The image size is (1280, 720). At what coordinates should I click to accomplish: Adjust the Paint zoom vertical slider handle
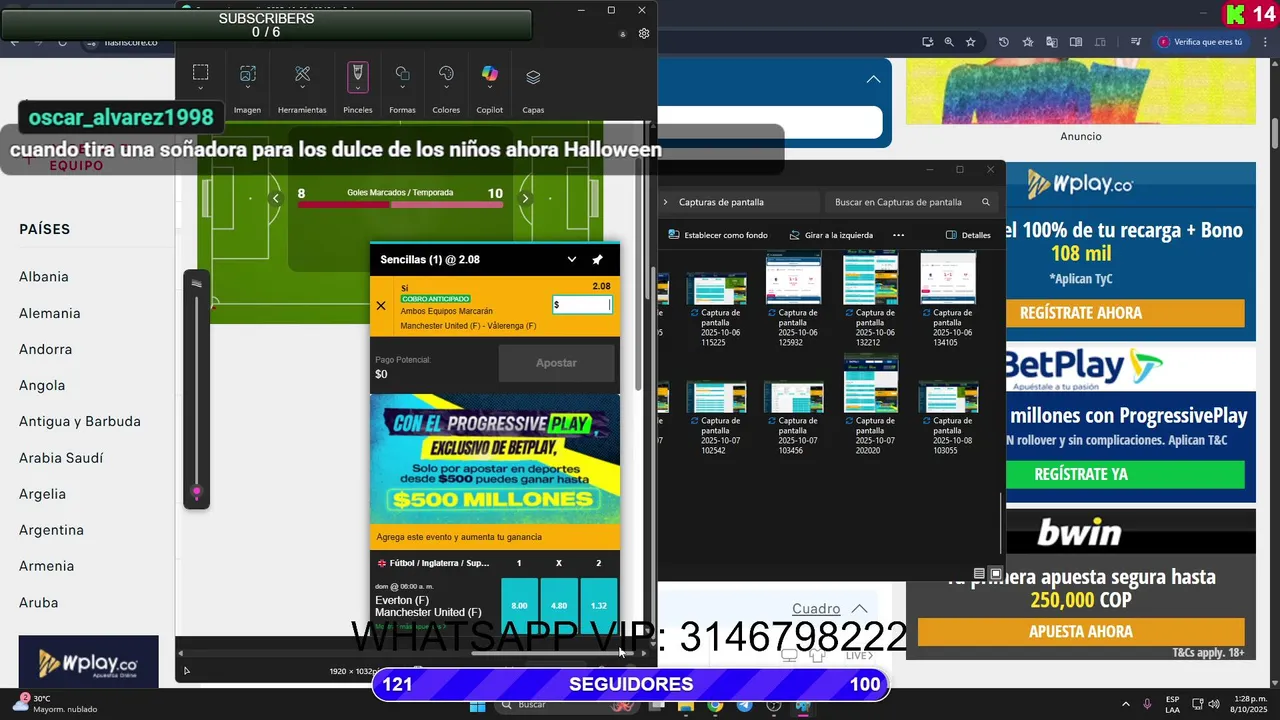click(197, 492)
